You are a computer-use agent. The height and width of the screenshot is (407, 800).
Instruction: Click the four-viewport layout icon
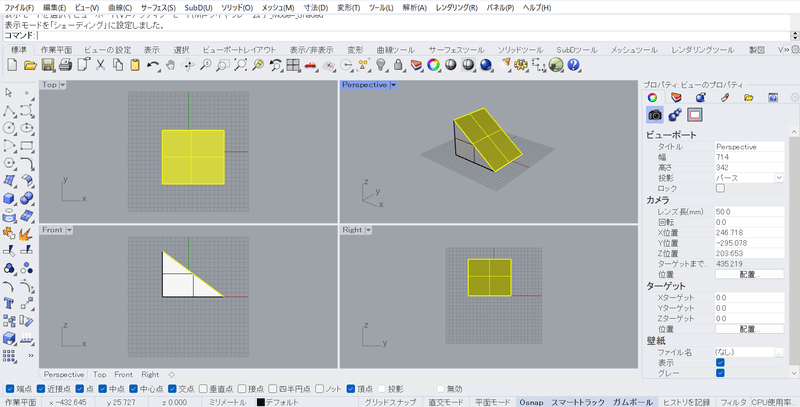(x=293, y=65)
